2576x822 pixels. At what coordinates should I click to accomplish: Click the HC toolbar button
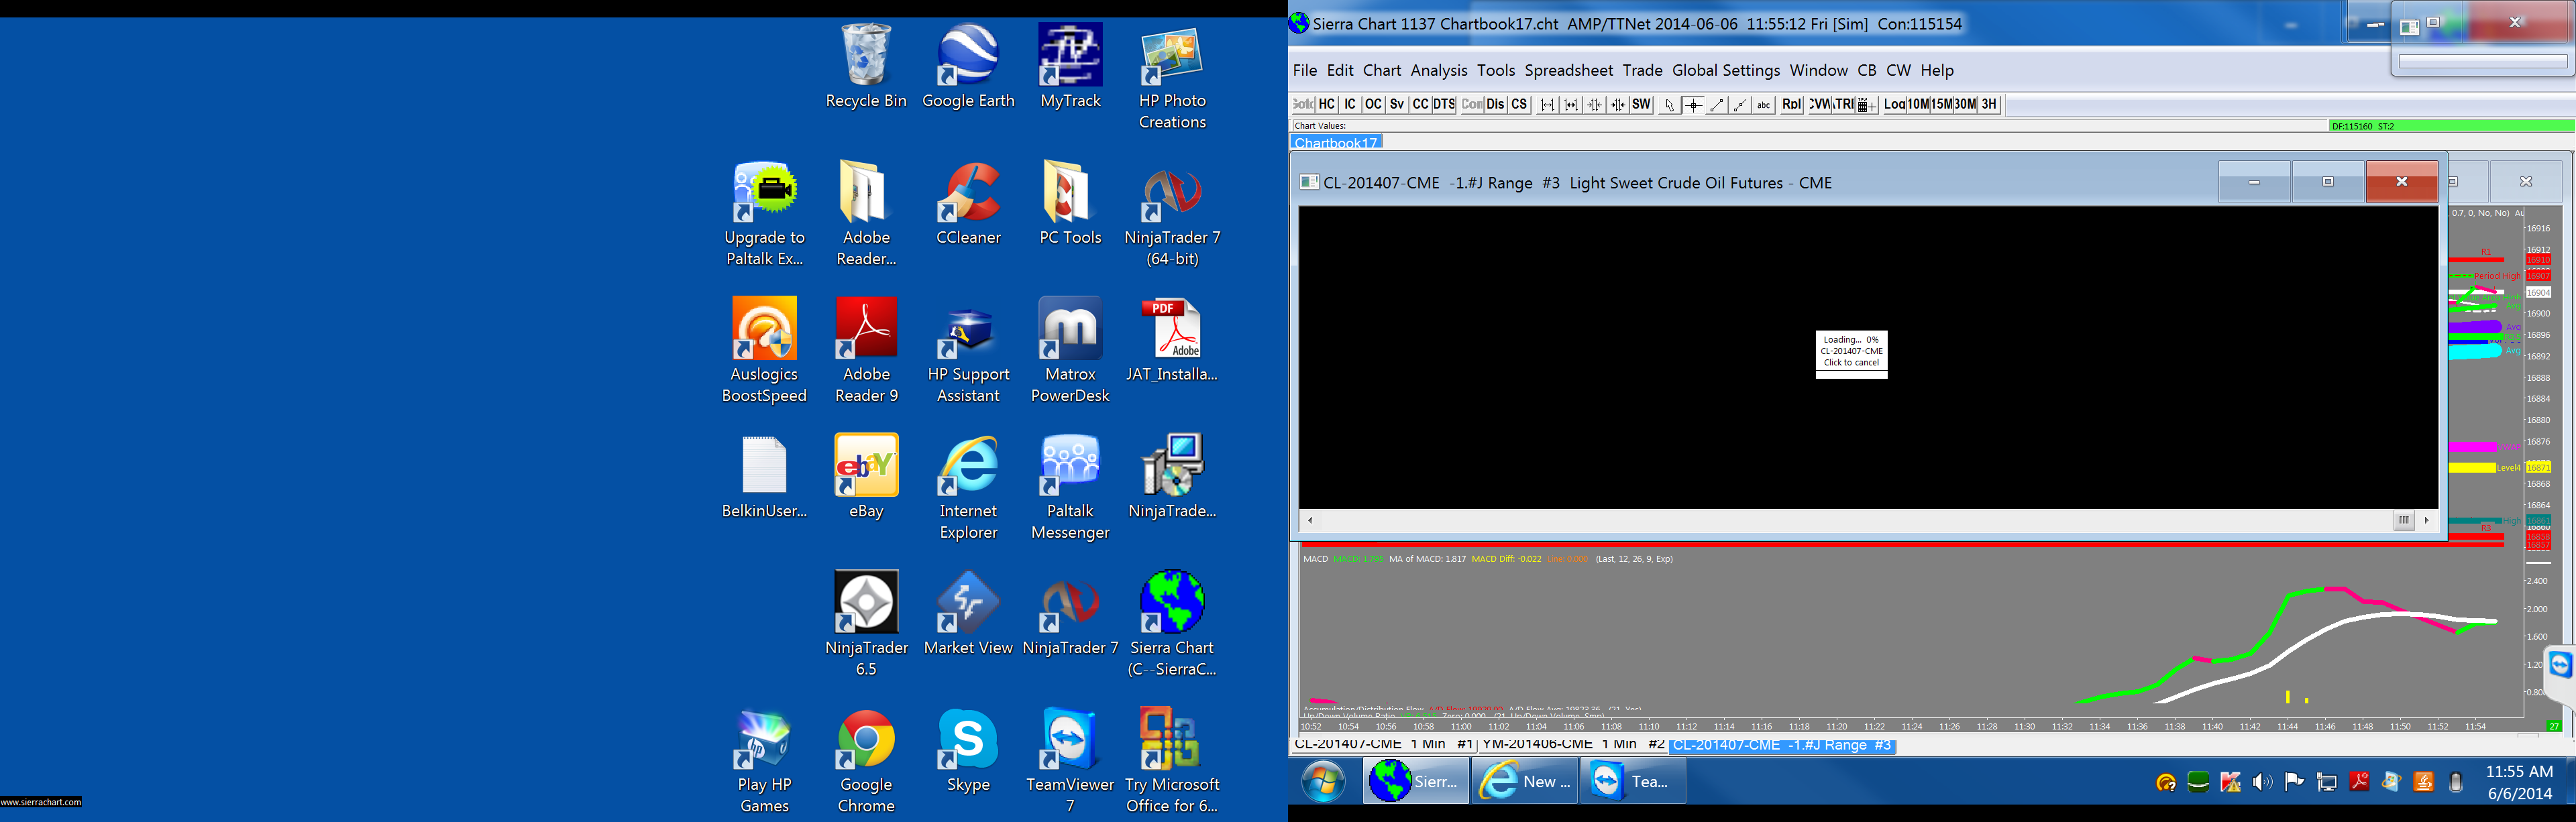click(x=1326, y=104)
